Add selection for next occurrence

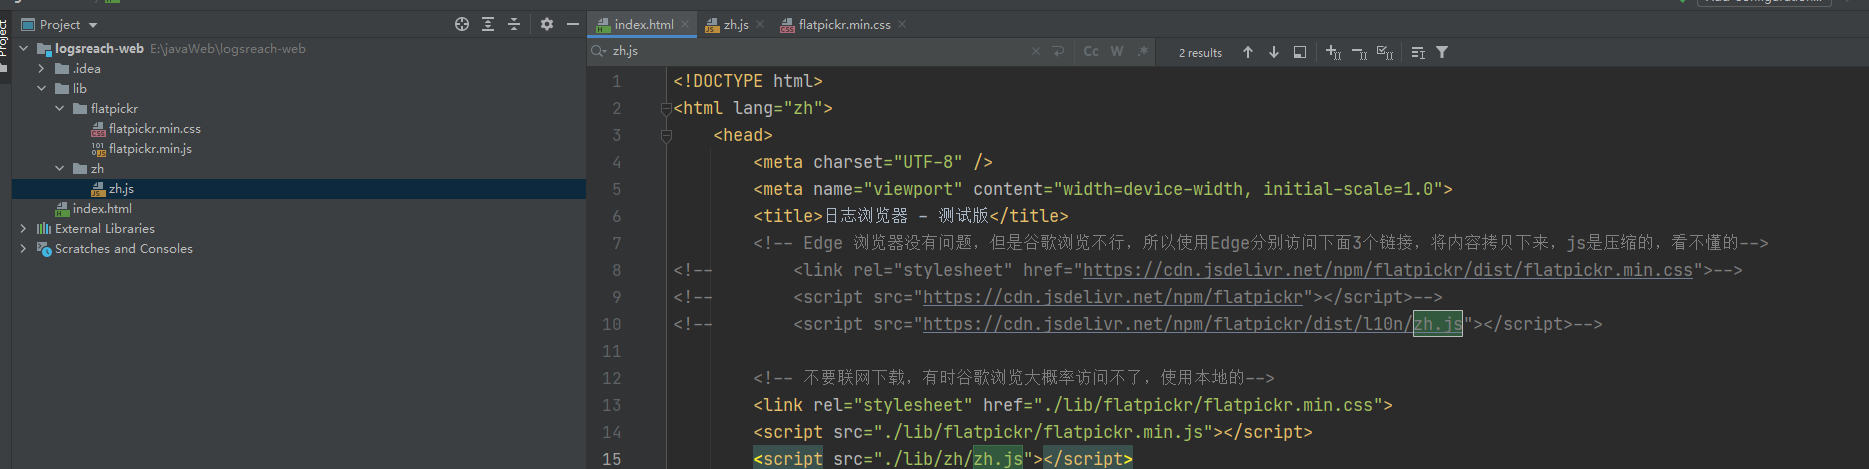click(x=1333, y=52)
